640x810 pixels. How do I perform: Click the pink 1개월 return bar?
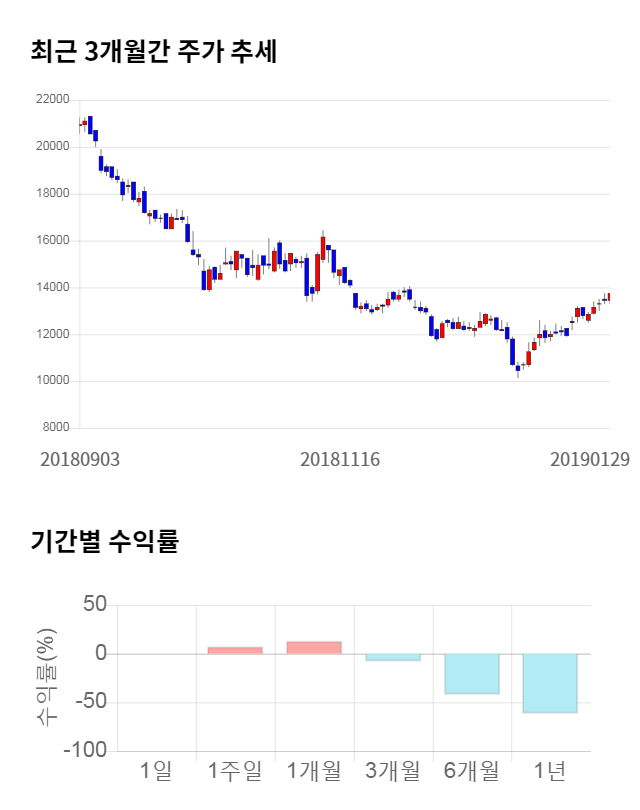[x=314, y=648]
